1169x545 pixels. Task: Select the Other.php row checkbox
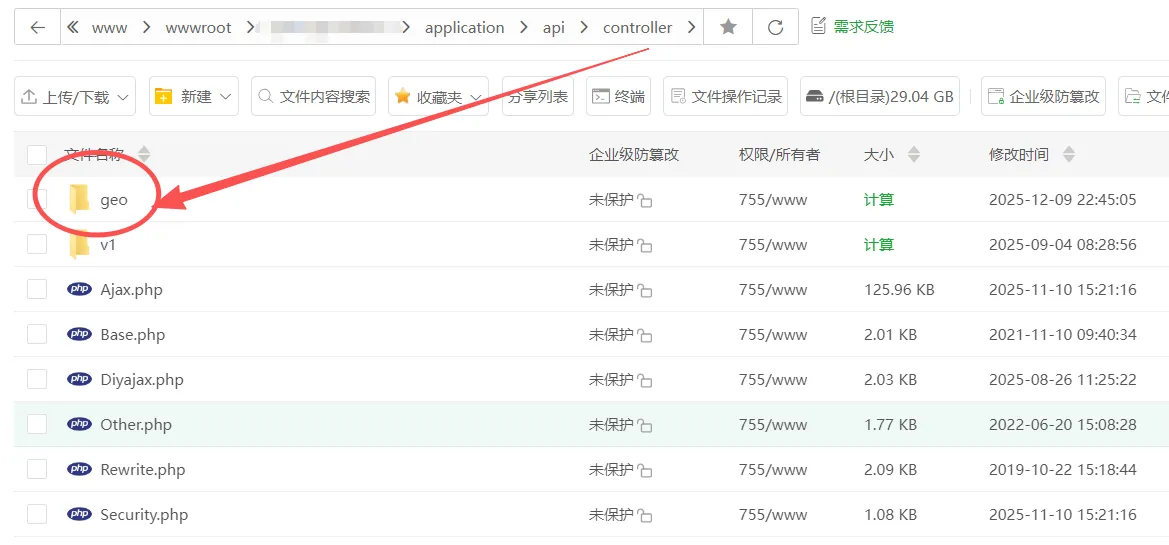37,424
